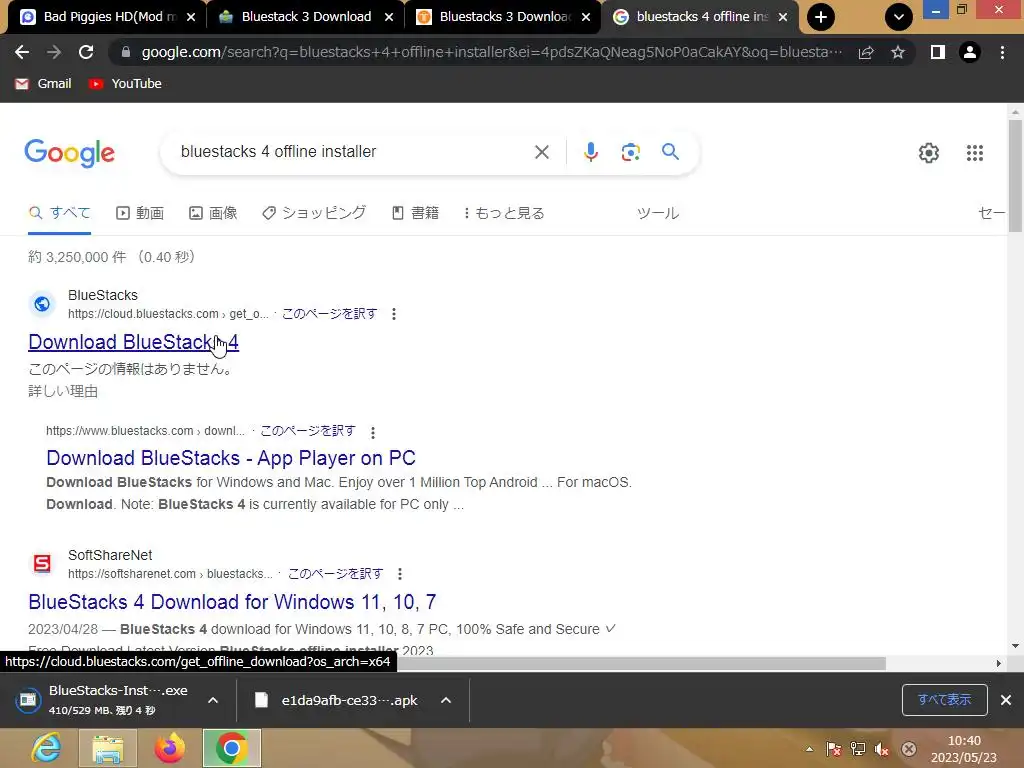Open the browser side panel

(938, 52)
